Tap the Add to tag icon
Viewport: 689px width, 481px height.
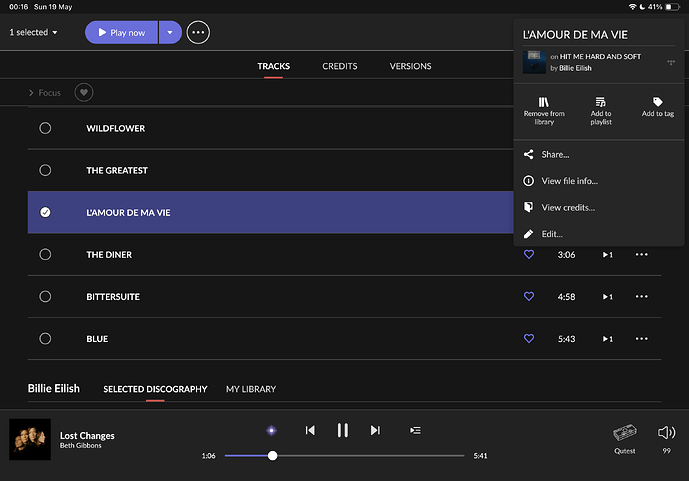[x=658, y=102]
